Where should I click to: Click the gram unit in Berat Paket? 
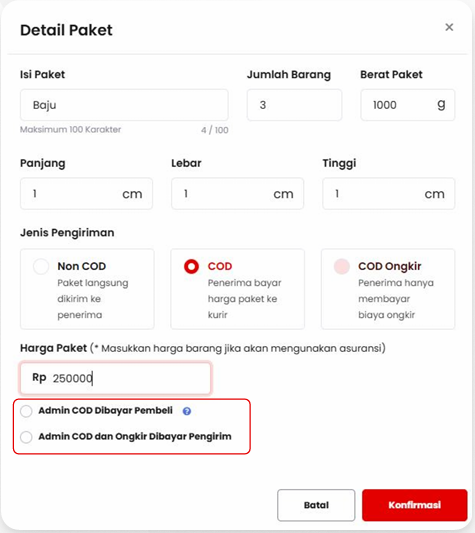tap(441, 105)
